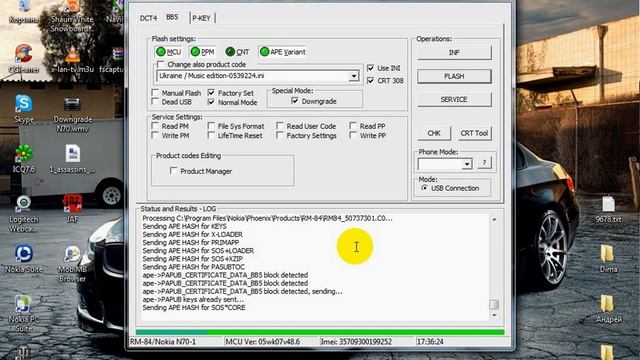Enable Read PP checkbox
Viewport: 640px width, 360px height.
(353, 126)
